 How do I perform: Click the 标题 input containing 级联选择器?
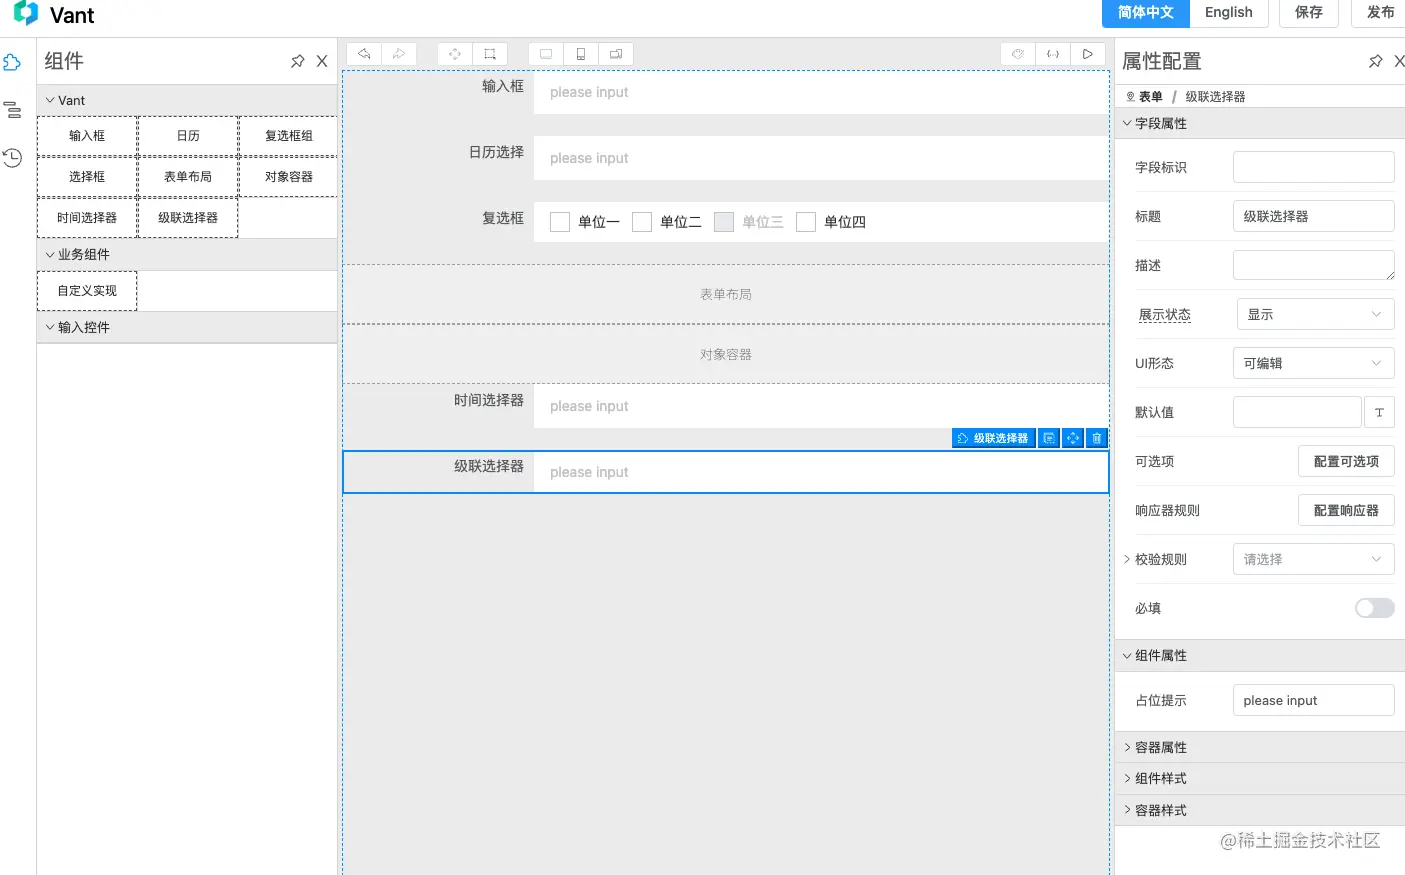click(x=1314, y=216)
